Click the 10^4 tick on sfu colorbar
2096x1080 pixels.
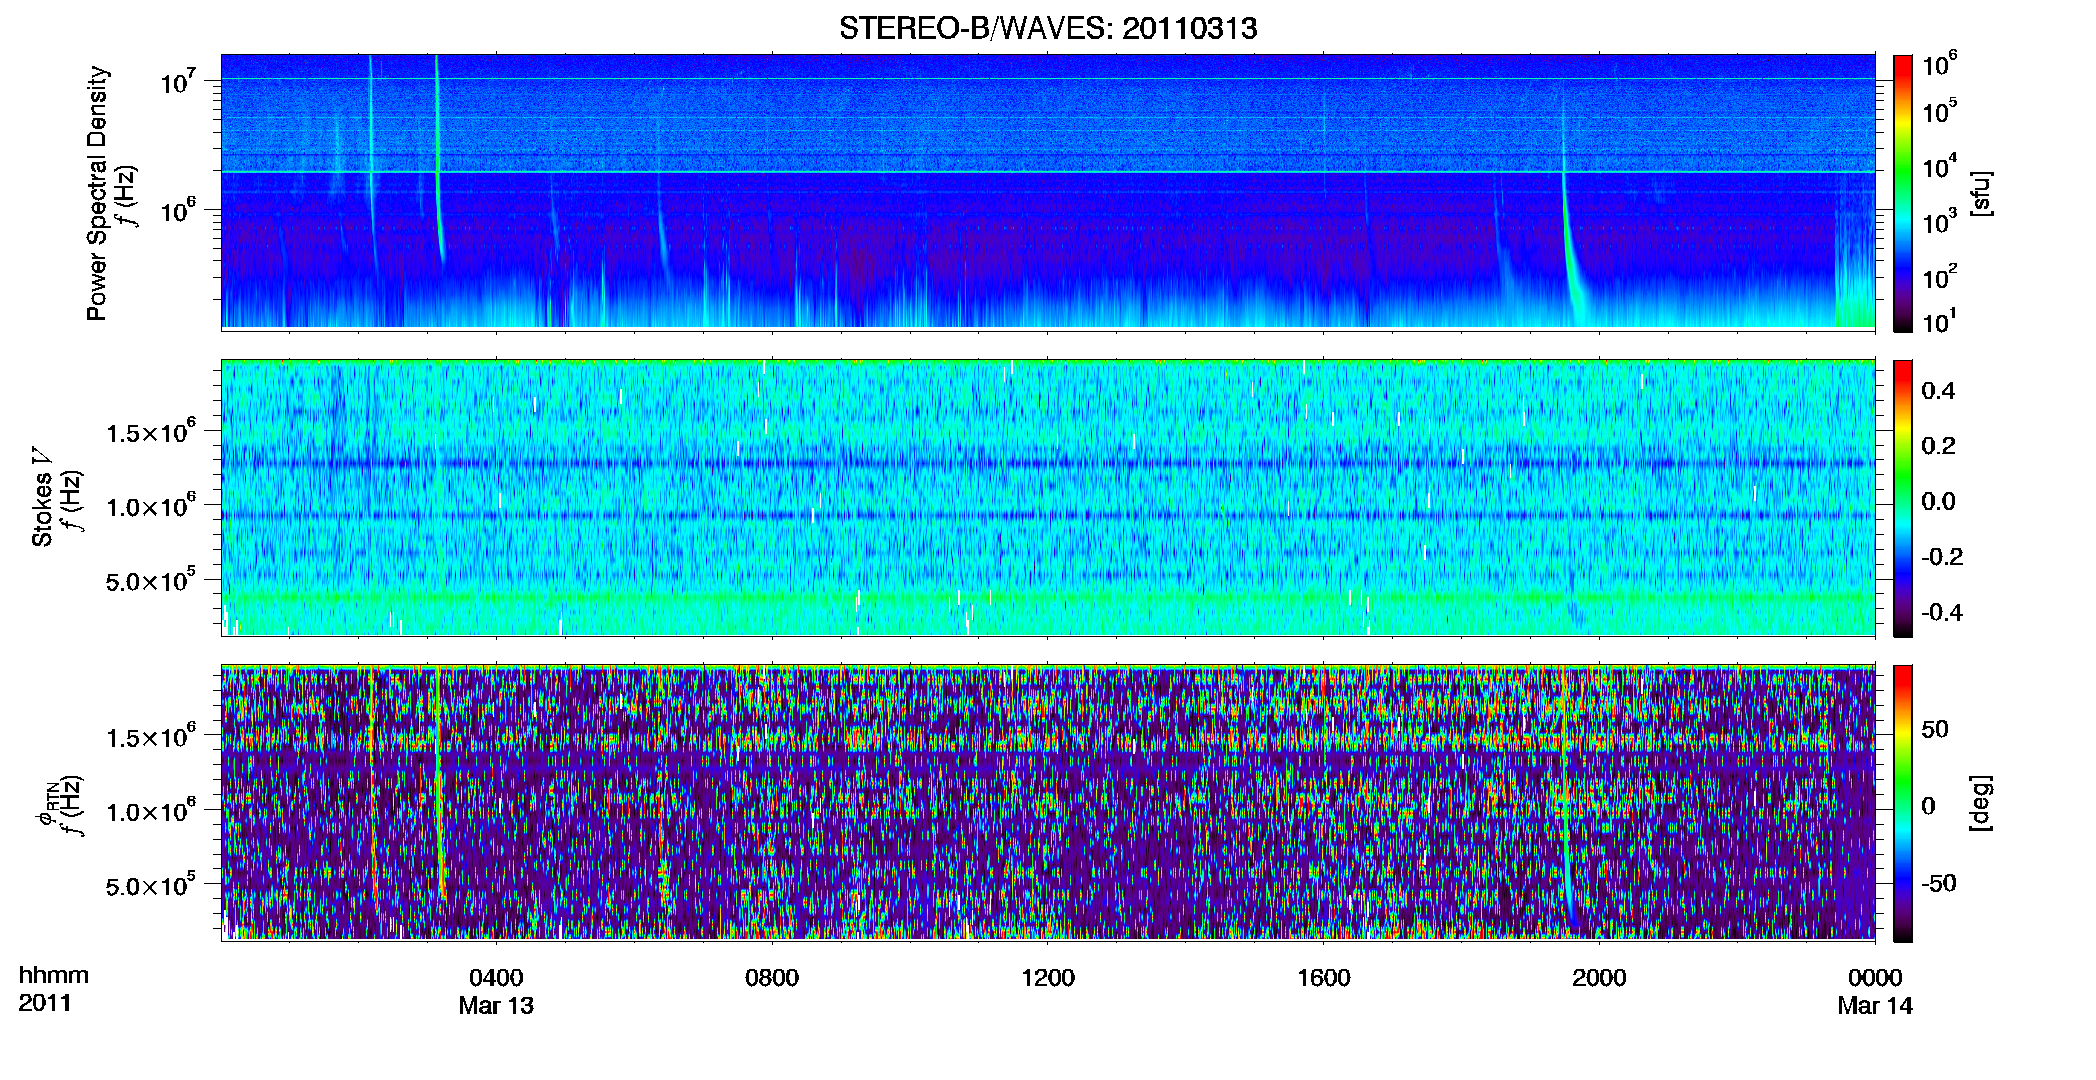[1939, 167]
